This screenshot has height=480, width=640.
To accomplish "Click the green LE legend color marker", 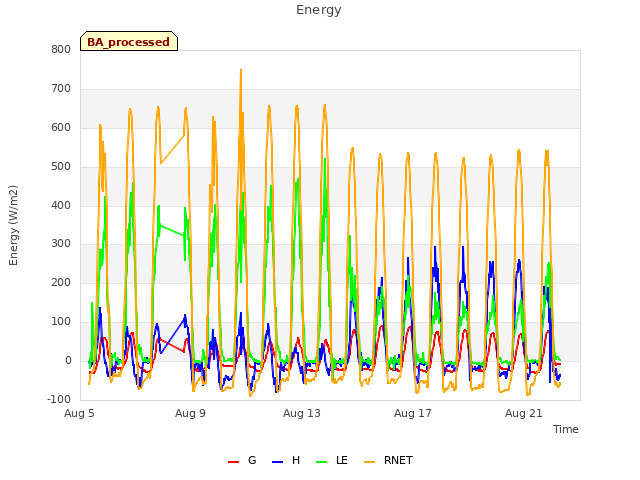I will 322,462.
